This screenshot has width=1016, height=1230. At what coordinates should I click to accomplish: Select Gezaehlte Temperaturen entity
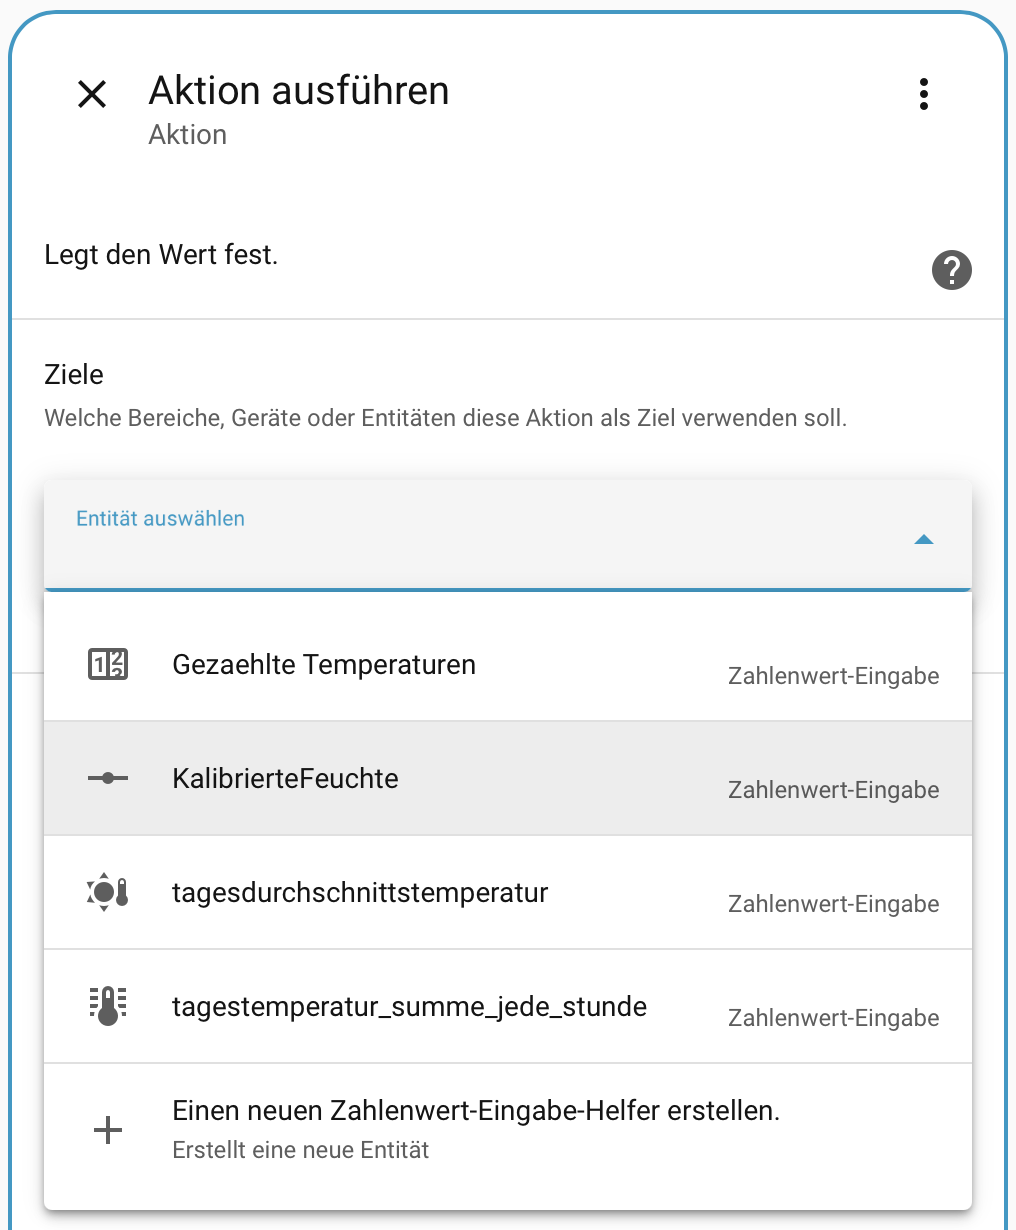[x=324, y=665]
